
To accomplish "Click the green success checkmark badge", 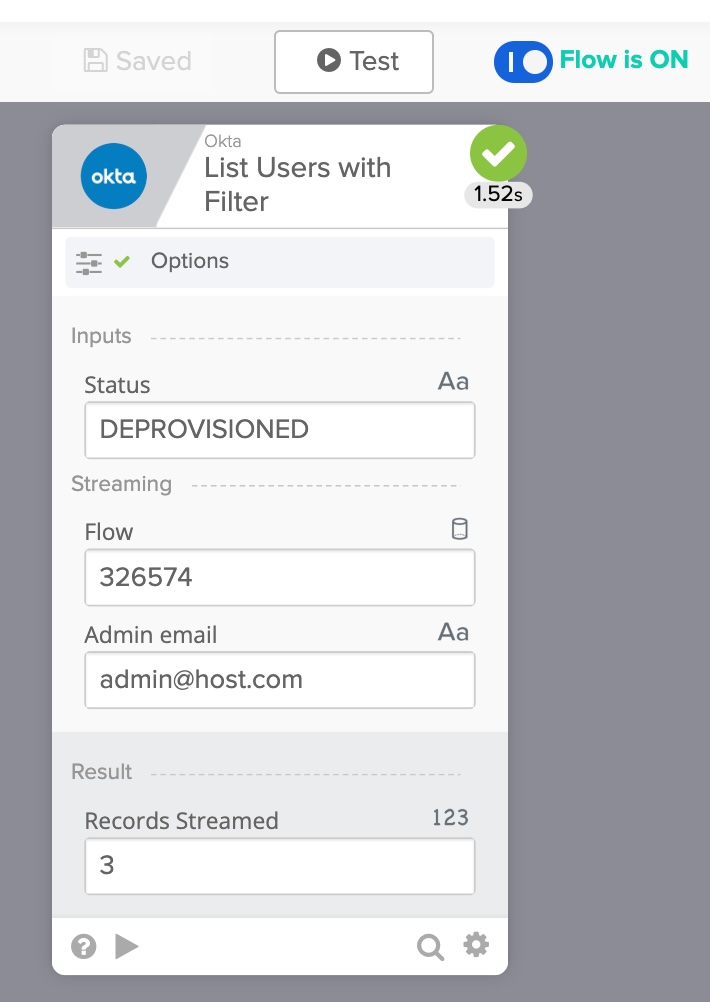I will [x=498, y=152].
